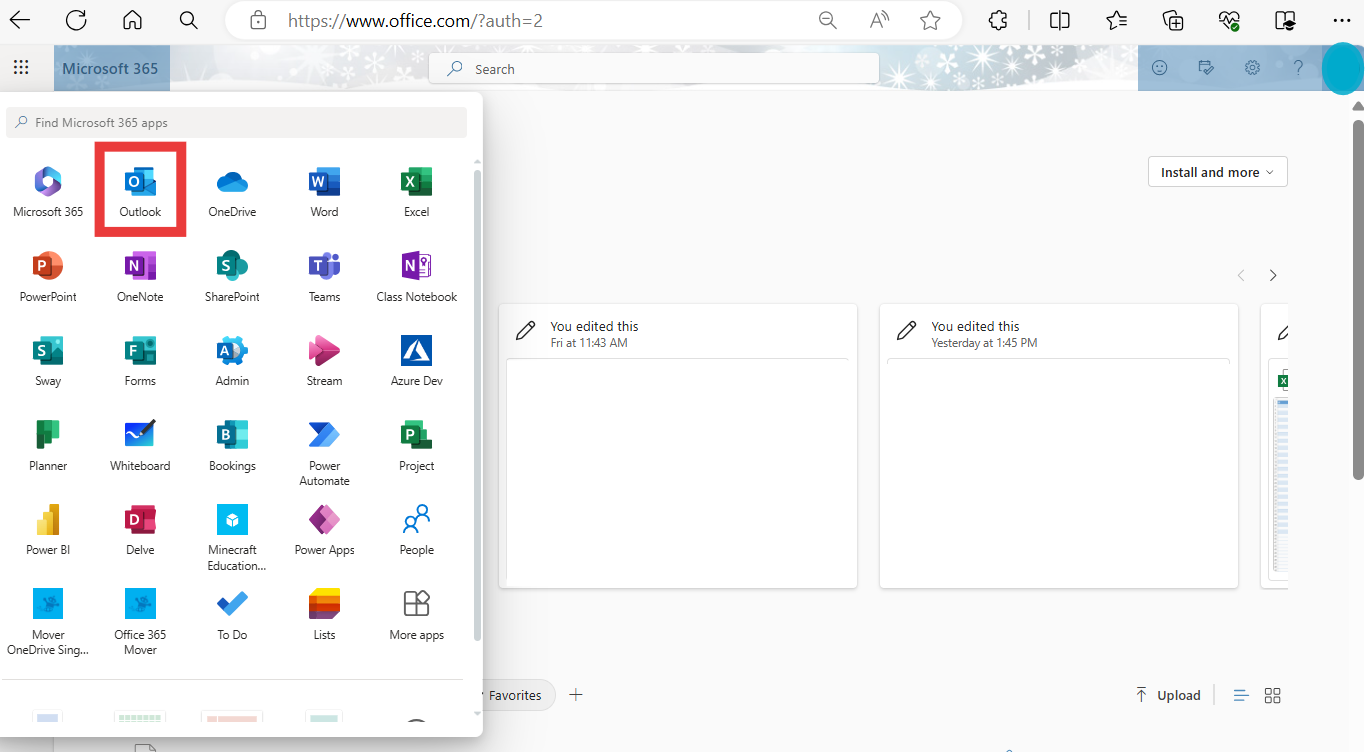Expand the Install and more dropdown

[1217, 172]
